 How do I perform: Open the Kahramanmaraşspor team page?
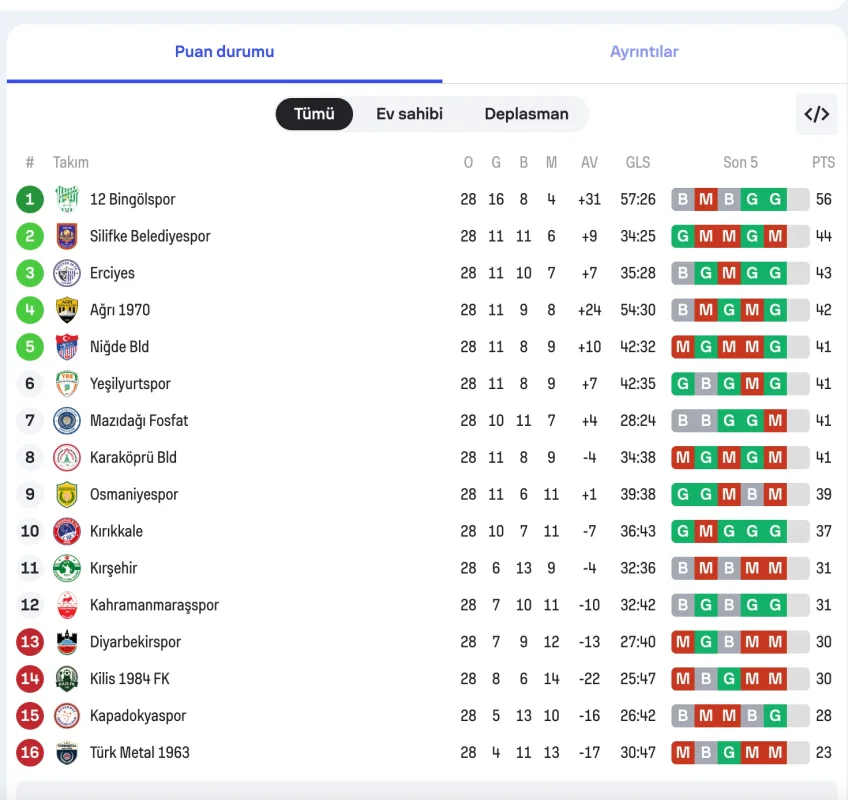pyautogui.click(x=154, y=605)
